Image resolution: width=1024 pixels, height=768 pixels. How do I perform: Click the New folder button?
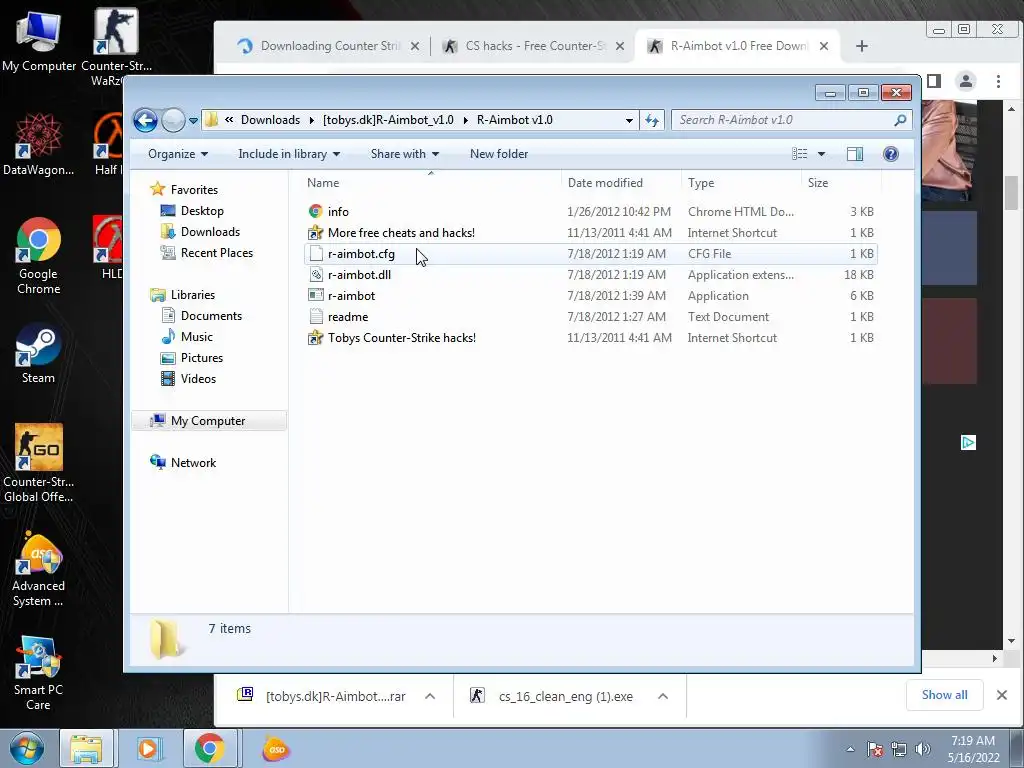tap(499, 154)
